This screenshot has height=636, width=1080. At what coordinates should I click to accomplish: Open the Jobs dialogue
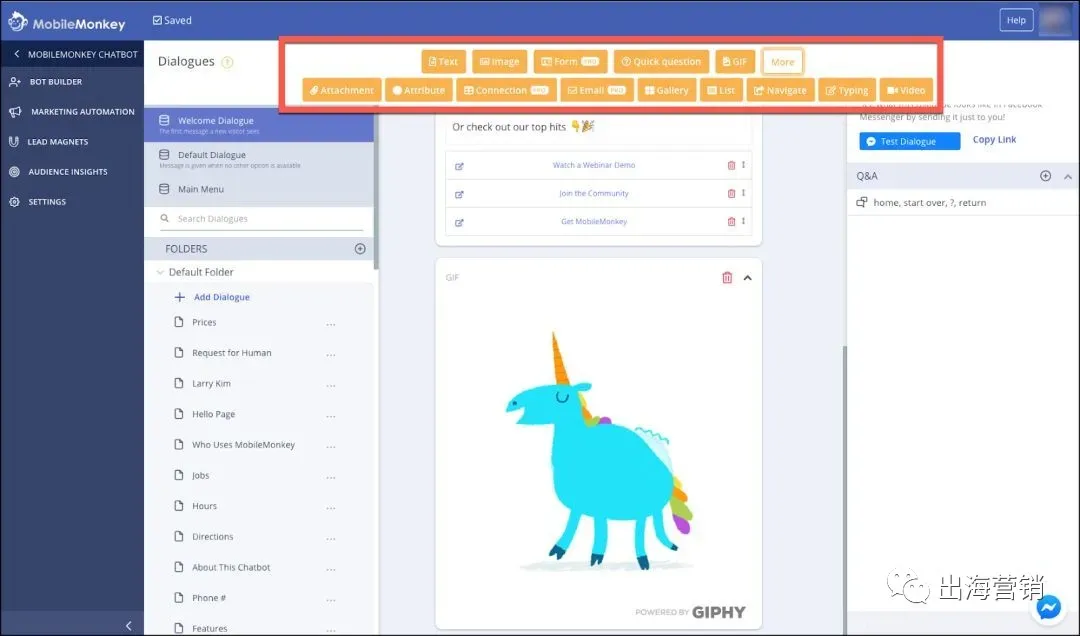200,475
